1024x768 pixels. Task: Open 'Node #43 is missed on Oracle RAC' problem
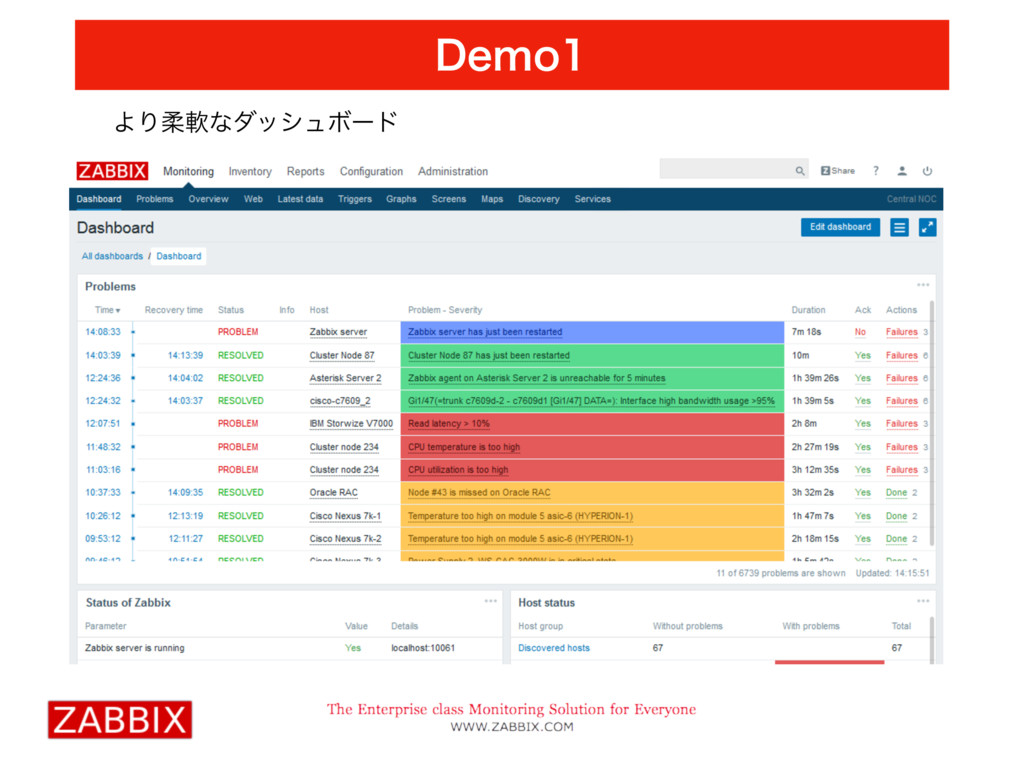coord(479,492)
